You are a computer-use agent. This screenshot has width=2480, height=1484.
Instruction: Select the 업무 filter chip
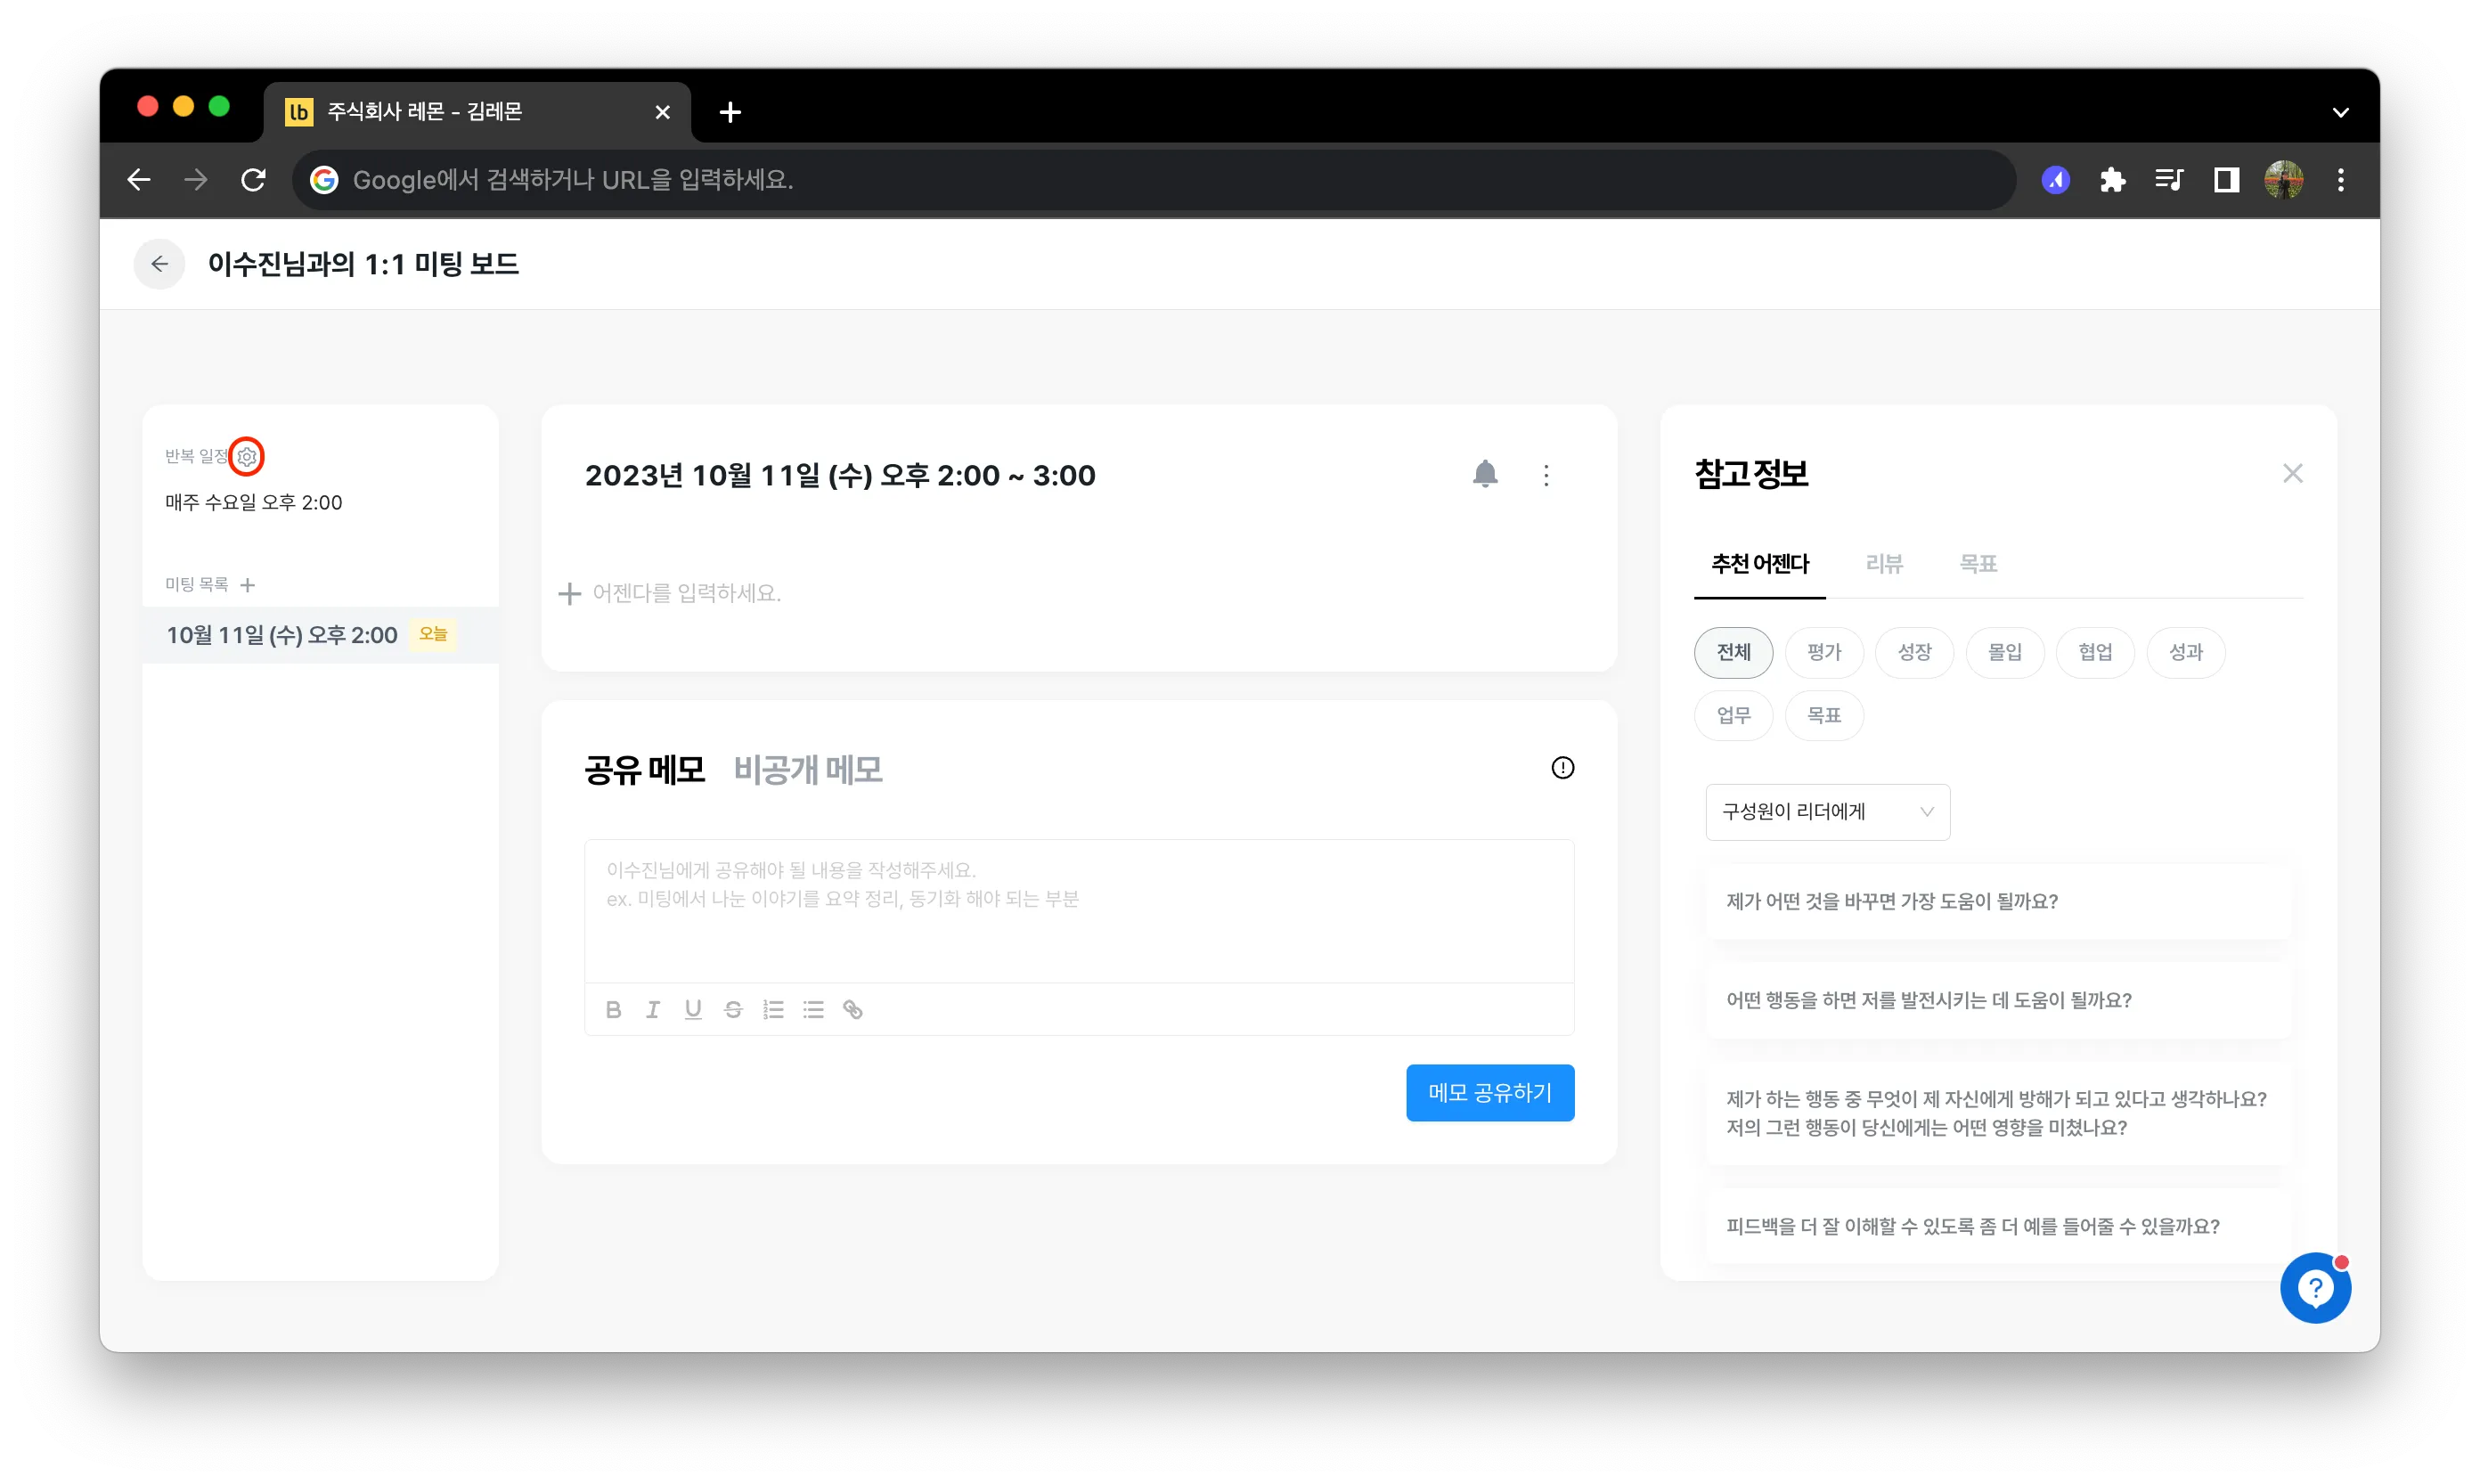pos(1733,716)
